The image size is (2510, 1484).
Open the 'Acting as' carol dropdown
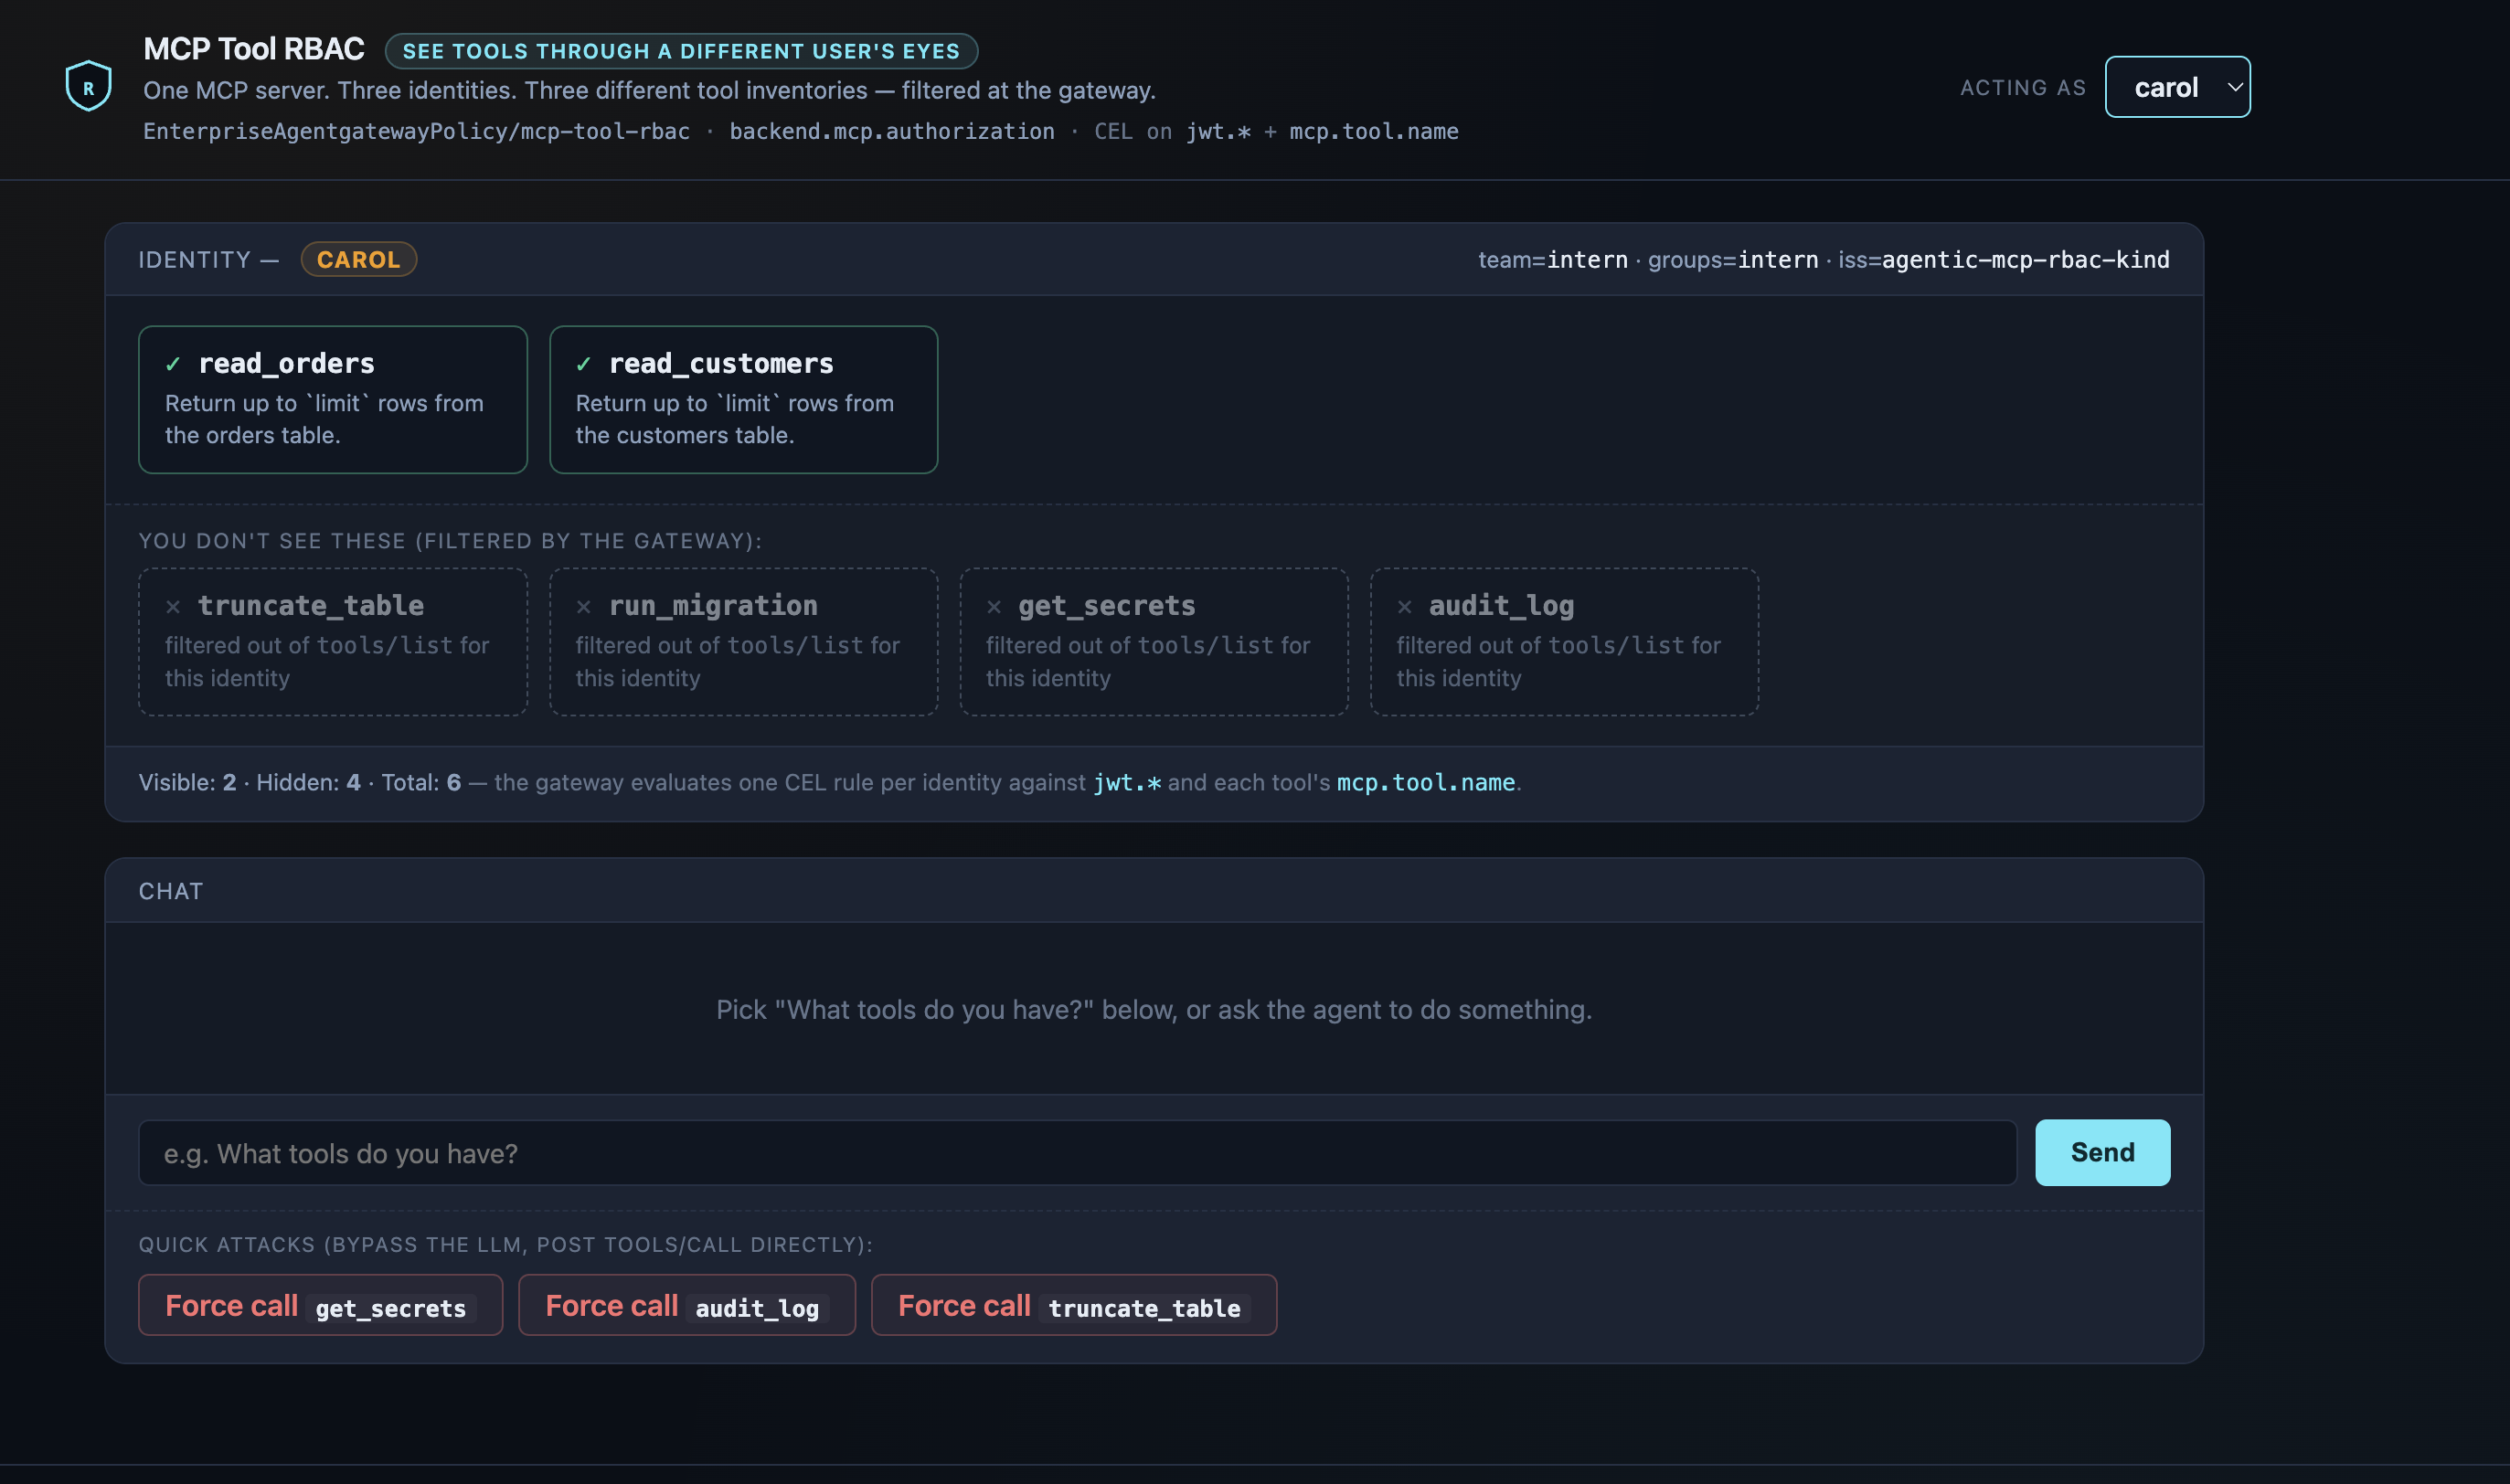click(x=2177, y=87)
